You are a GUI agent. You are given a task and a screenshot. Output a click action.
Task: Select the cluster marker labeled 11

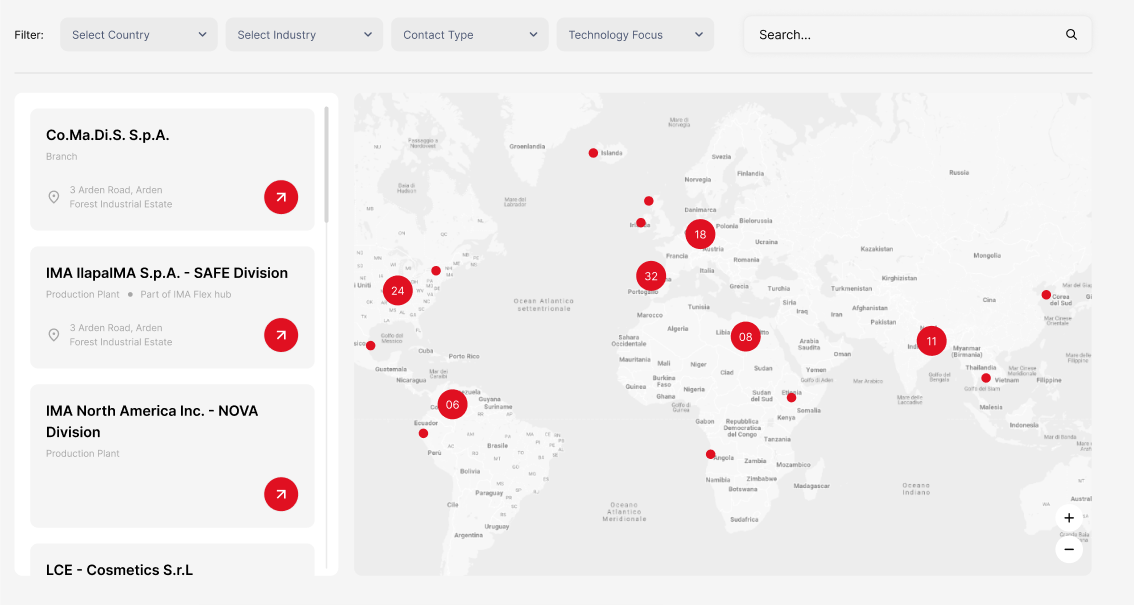click(931, 341)
